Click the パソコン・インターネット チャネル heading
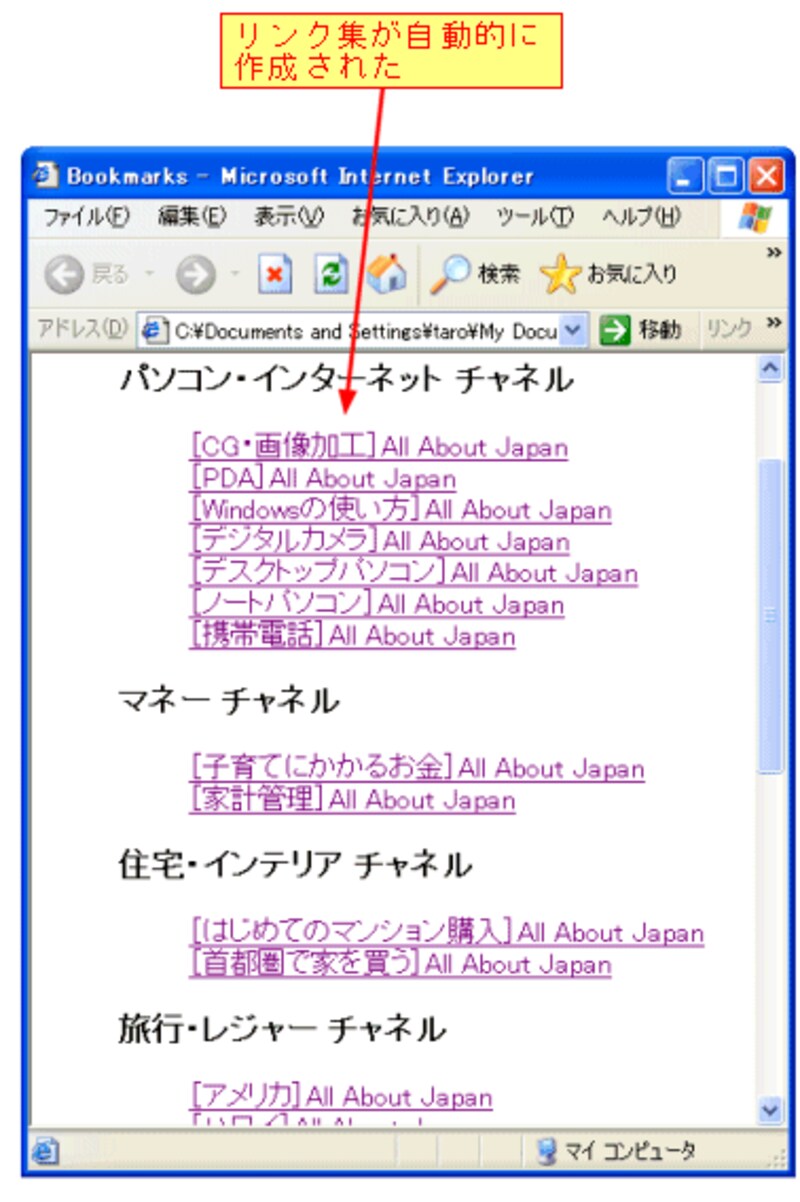 (x=346, y=380)
